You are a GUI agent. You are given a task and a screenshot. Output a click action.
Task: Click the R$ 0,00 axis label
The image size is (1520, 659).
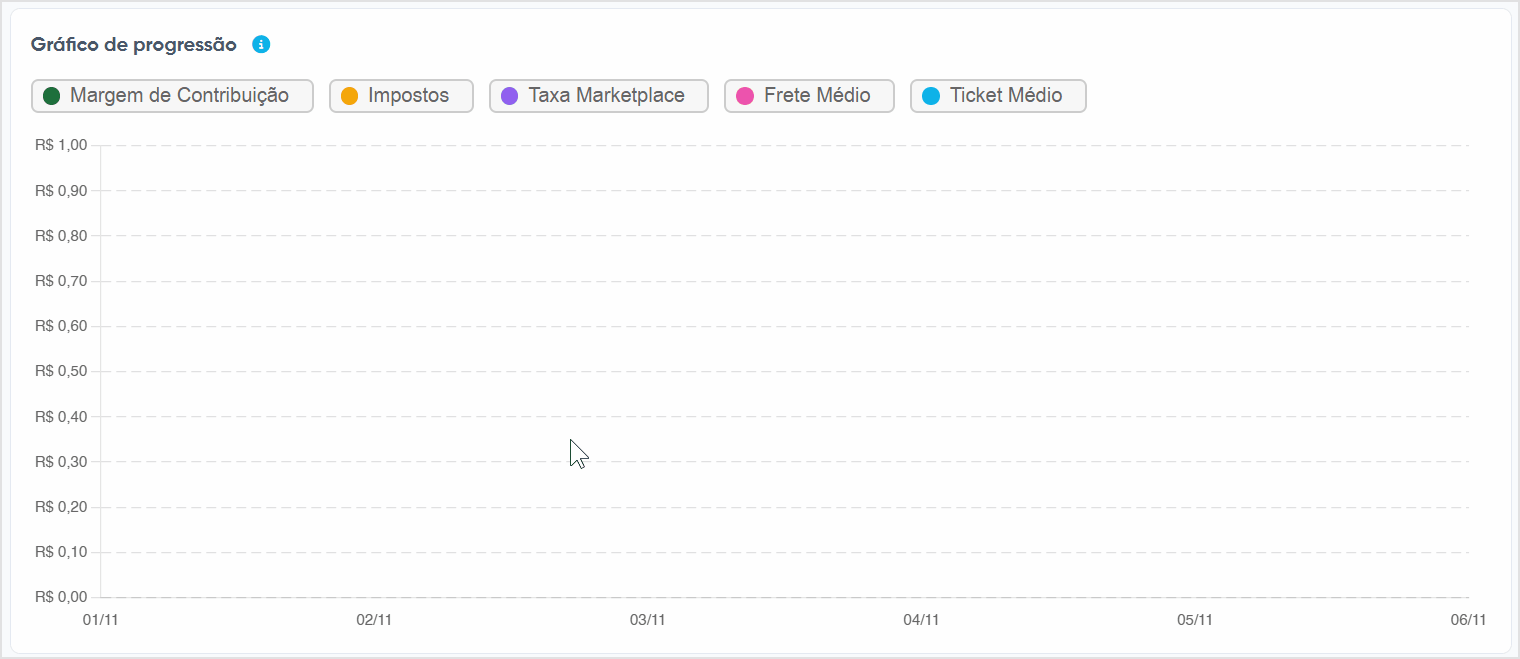click(61, 597)
